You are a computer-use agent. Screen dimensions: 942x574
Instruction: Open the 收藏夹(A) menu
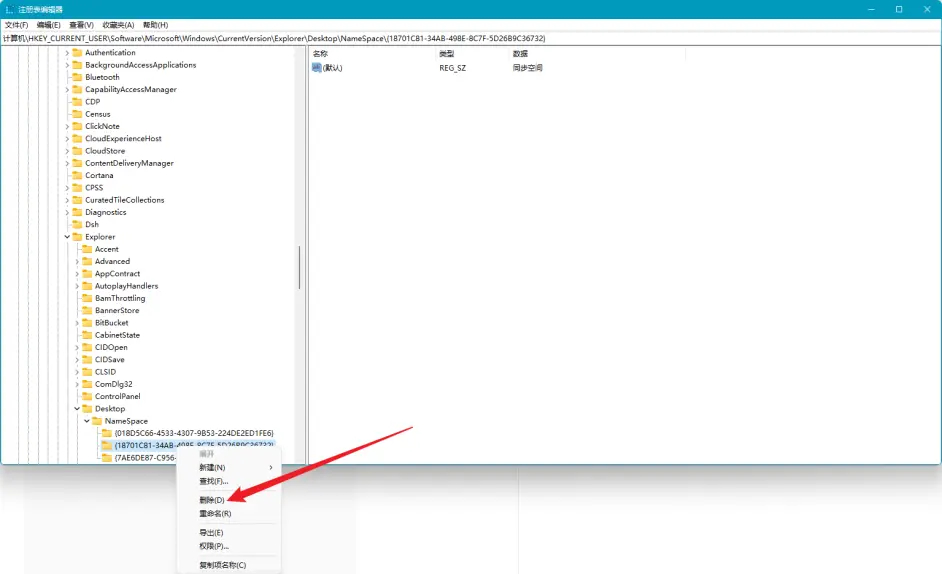(x=118, y=25)
